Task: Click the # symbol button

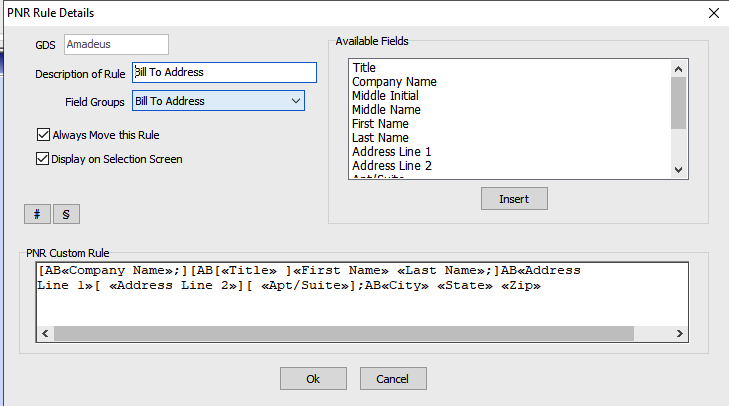Action: [37, 213]
